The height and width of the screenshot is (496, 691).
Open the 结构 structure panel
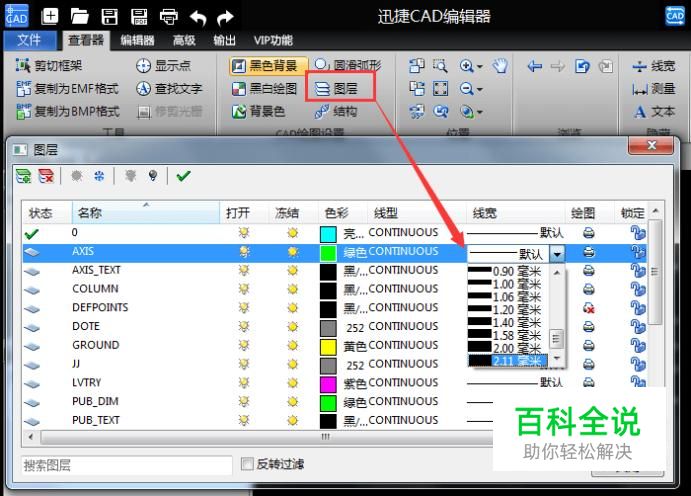[336, 111]
